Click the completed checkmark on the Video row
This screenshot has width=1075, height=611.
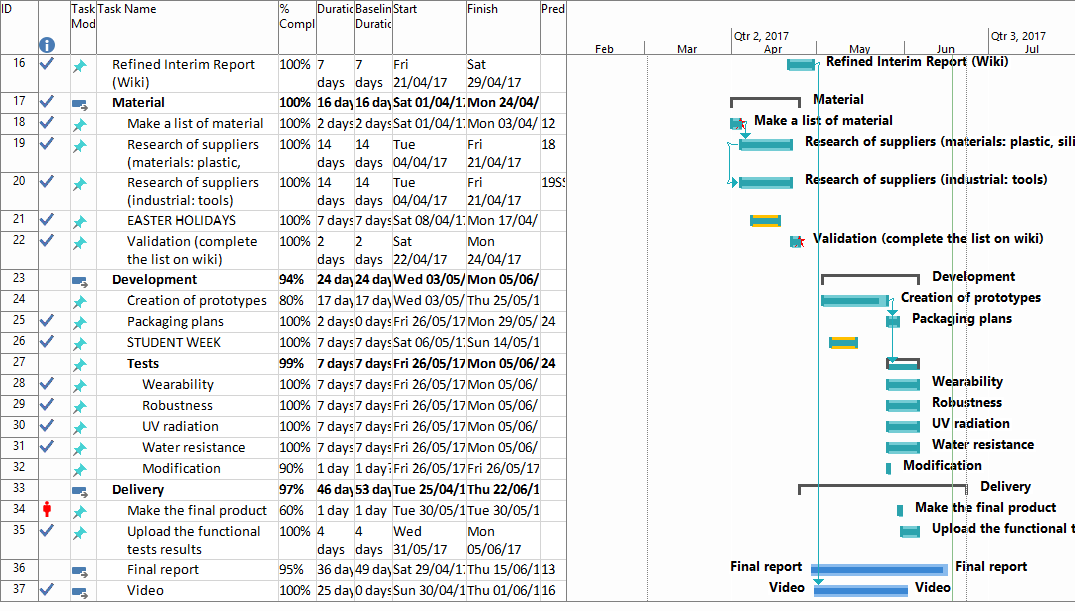pos(47,590)
